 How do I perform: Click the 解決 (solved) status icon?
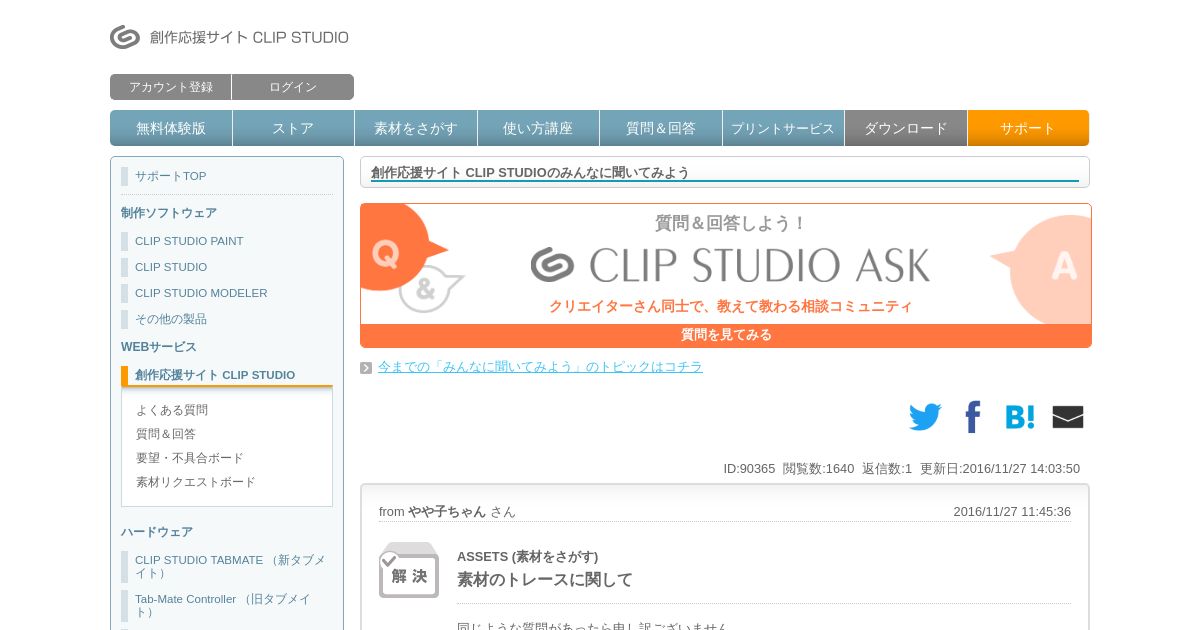click(409, 570)
